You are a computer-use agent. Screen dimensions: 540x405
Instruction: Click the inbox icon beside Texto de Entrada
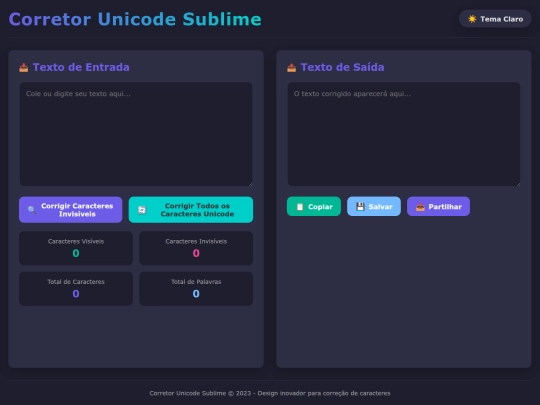pyautogui.click(x=24, y=68)
